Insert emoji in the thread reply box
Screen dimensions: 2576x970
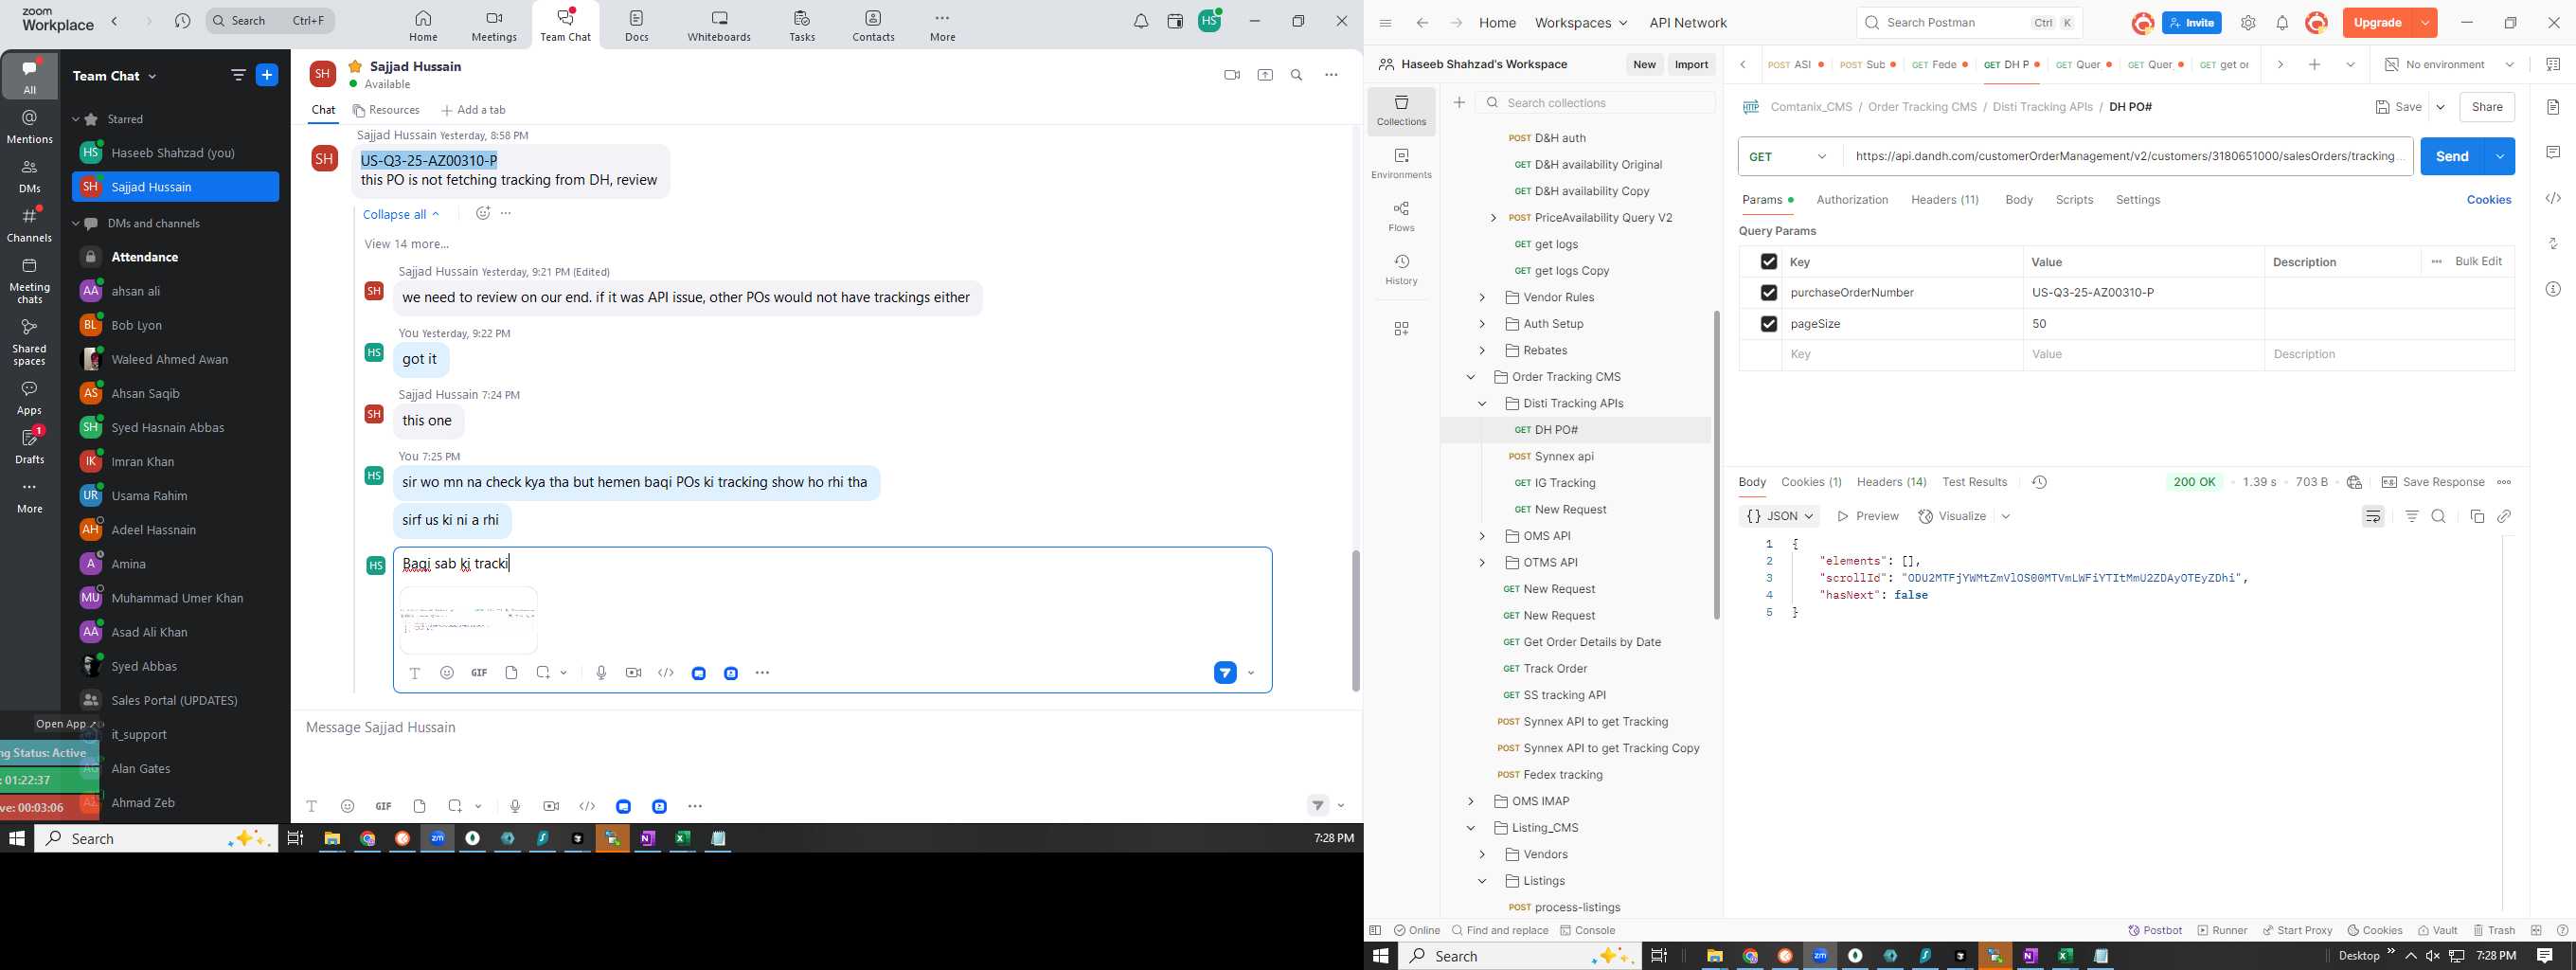pos(447,673)
